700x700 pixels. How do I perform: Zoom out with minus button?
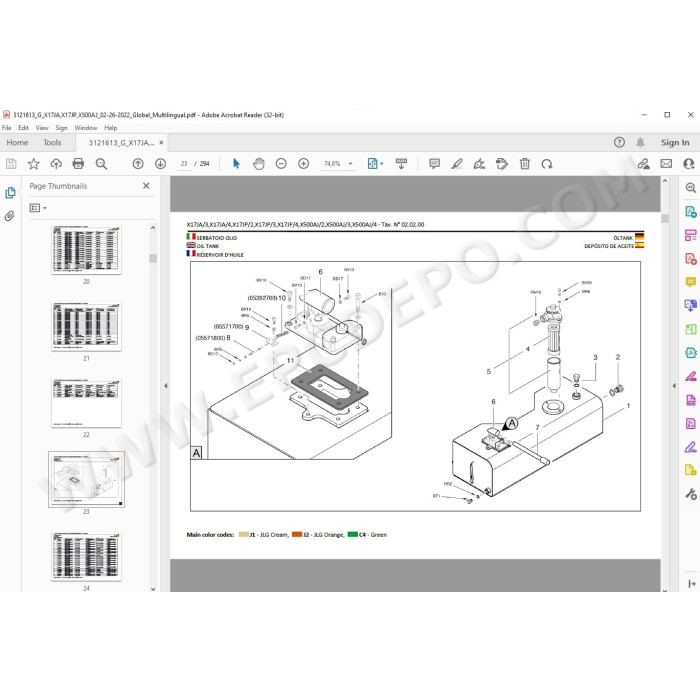click(281, 164)
